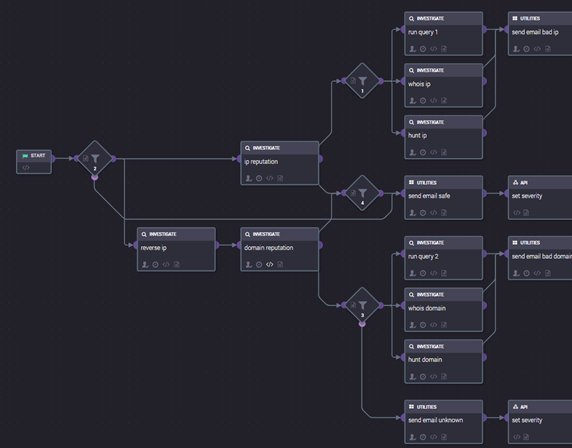Screen dimensions: 572x448
Task: Click the funnel icon in filter block 2
Action: (95, 158)
